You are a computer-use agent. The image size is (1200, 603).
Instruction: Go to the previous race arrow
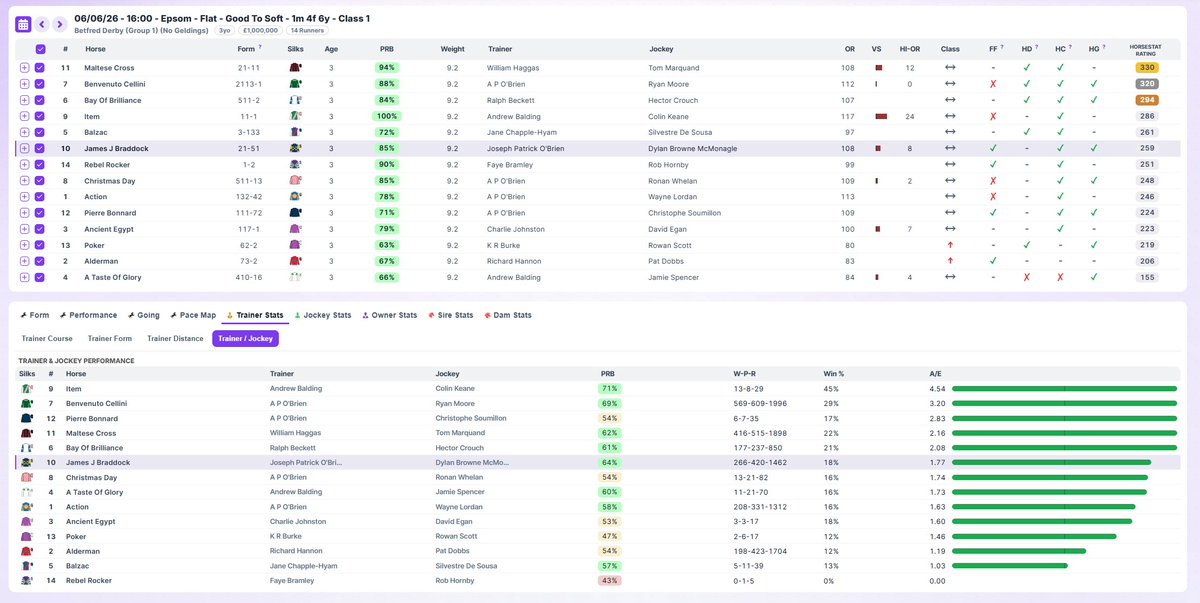pyautogui.click(x=43, y=24)
